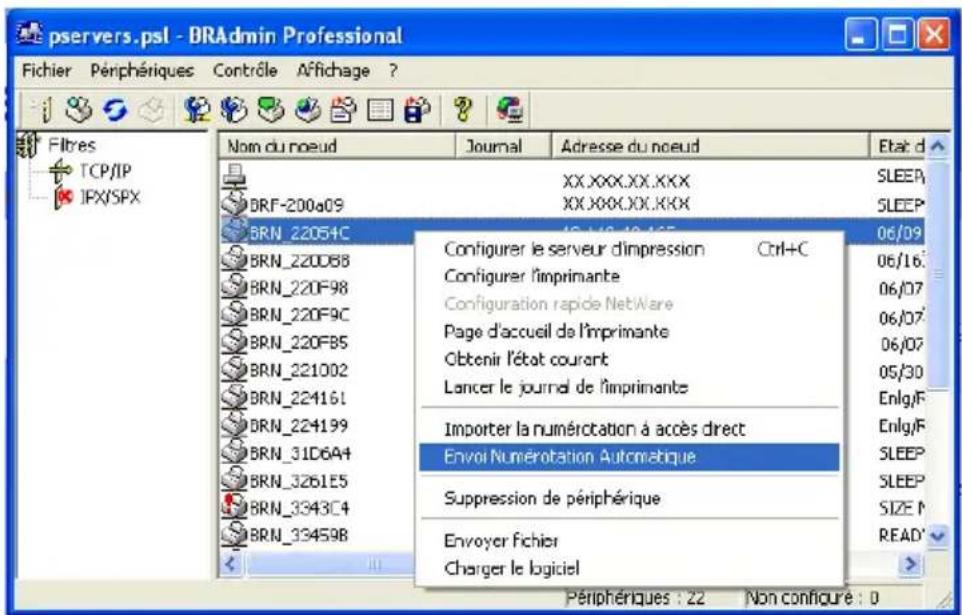Click the green printer toolbar icon
Screen dimensions: 962x615
click(271, 110)
